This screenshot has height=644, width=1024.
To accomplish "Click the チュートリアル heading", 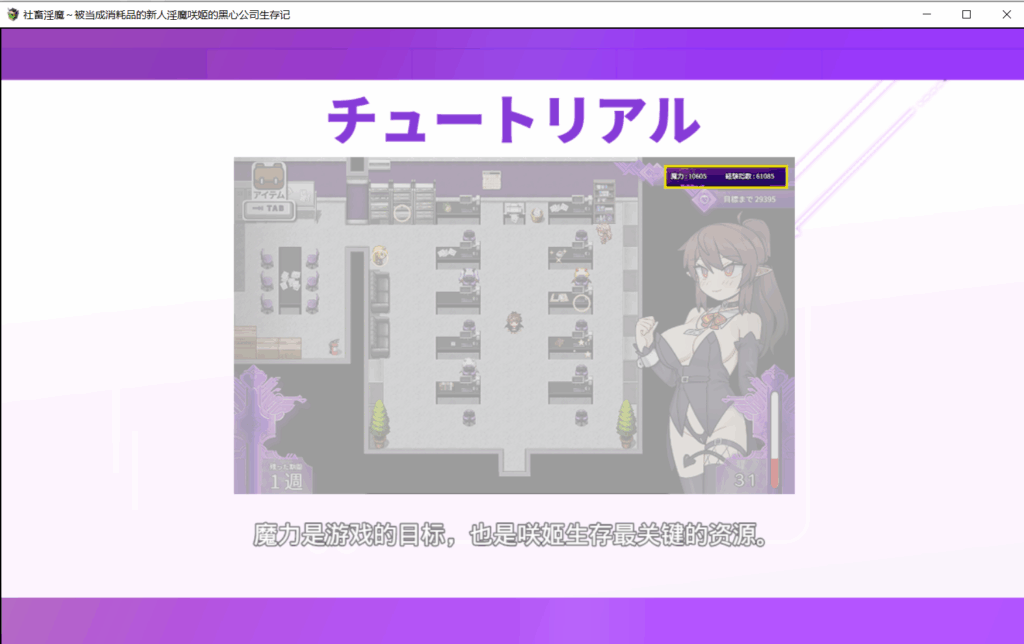I will click(513, 120).
